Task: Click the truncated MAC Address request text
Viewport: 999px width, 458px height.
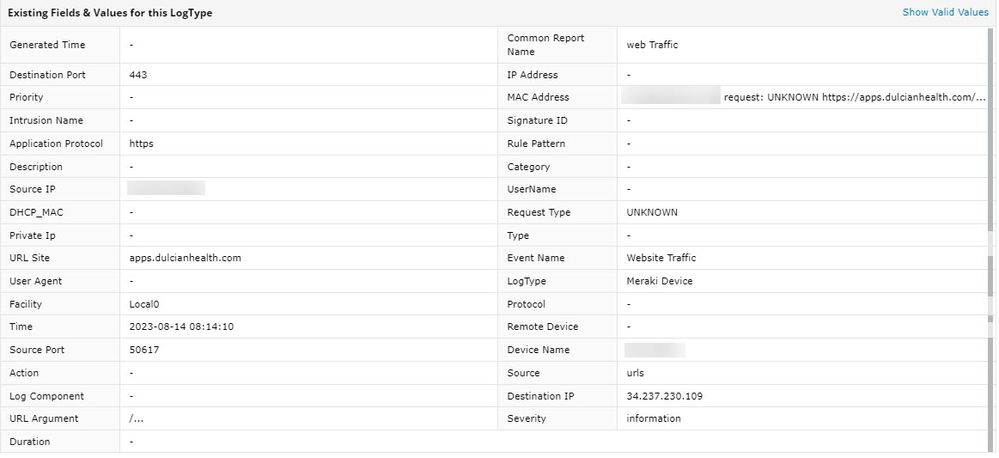Action: (855, 98)
